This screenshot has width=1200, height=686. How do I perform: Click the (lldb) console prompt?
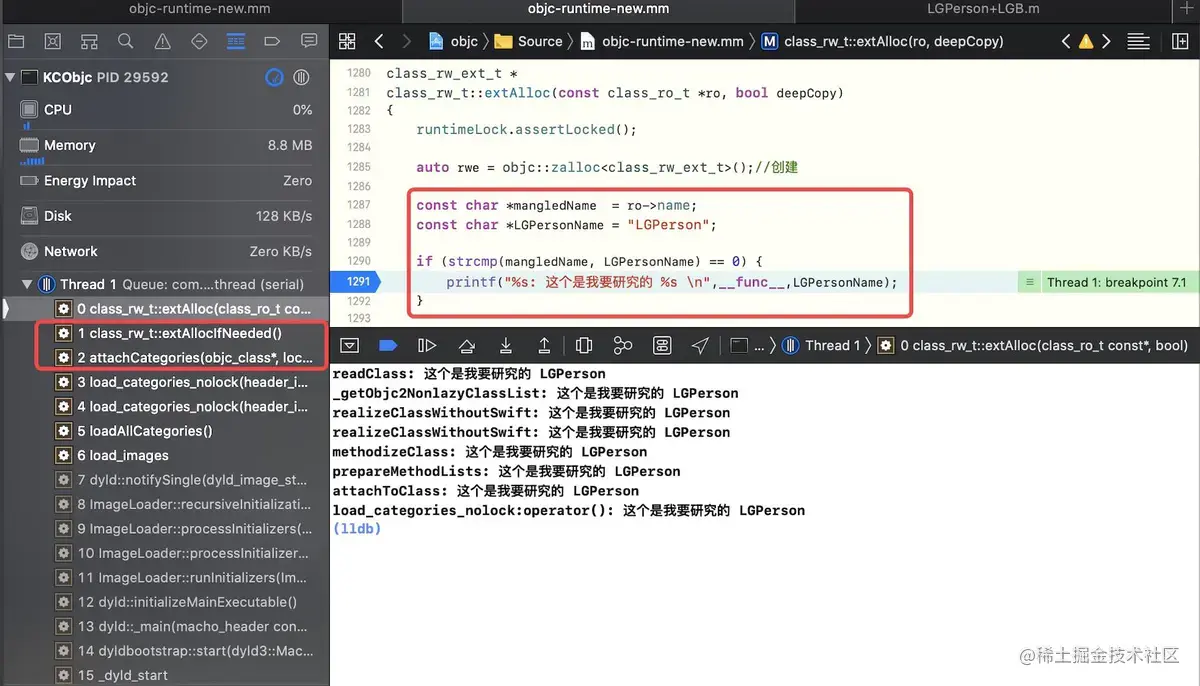(356, 529)
